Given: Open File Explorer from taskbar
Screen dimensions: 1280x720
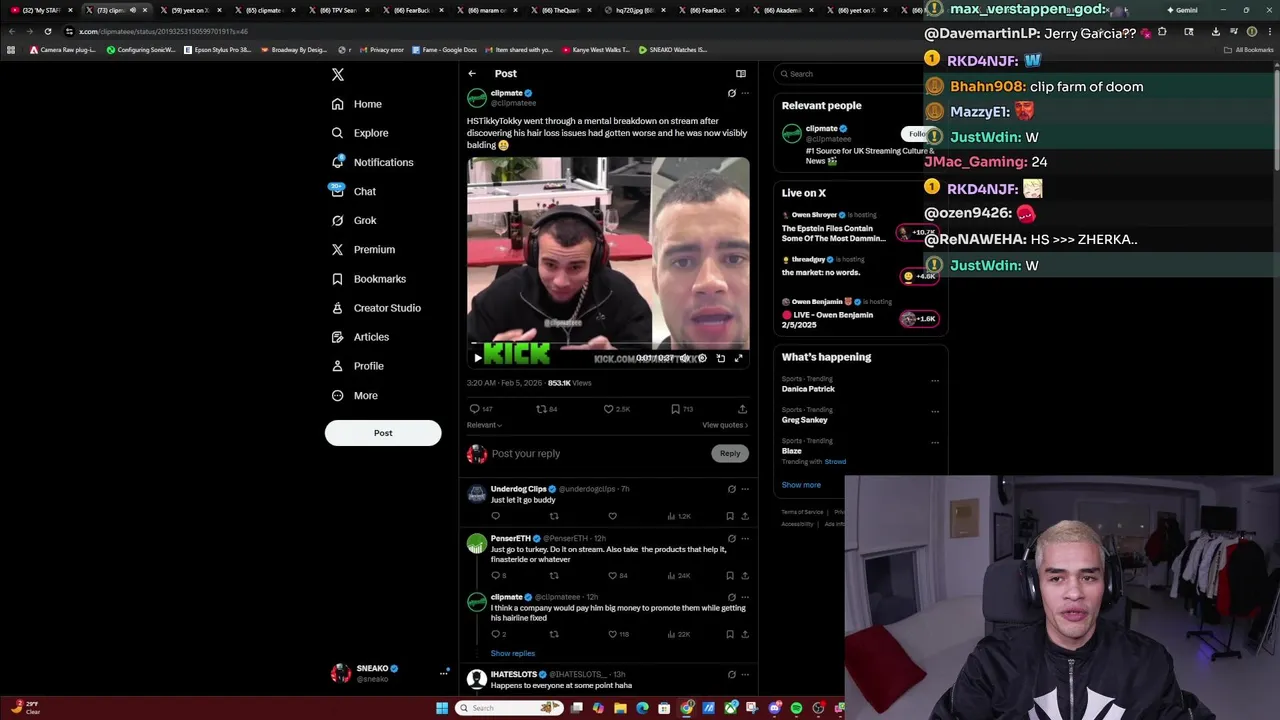Looking at the screenshot, I should pyautogui.click(x=620, y=708).
